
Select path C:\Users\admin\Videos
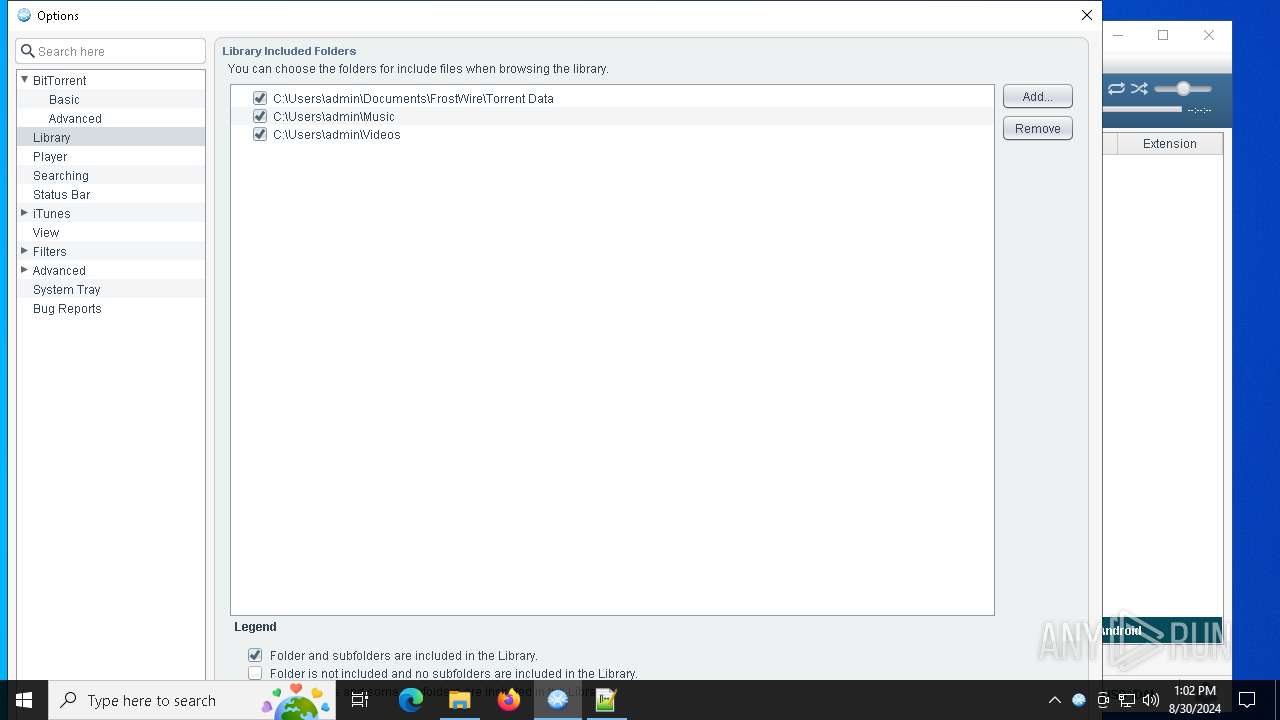(x=337, y=134)
